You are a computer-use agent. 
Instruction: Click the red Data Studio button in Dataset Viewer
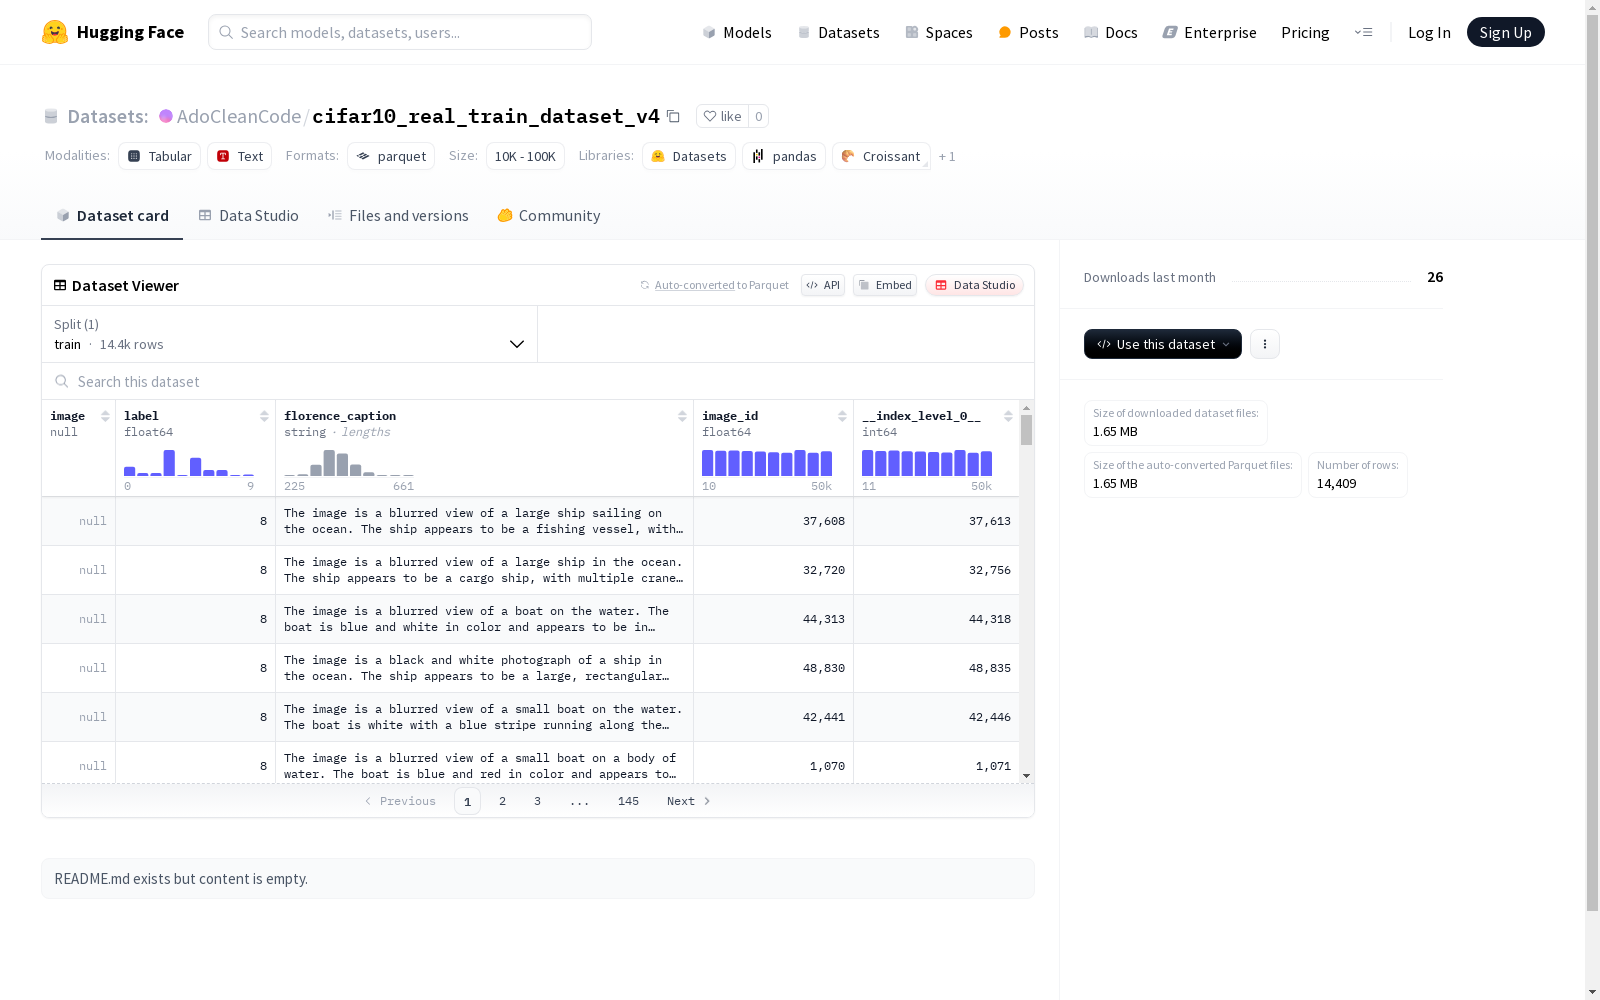point(974,285)
